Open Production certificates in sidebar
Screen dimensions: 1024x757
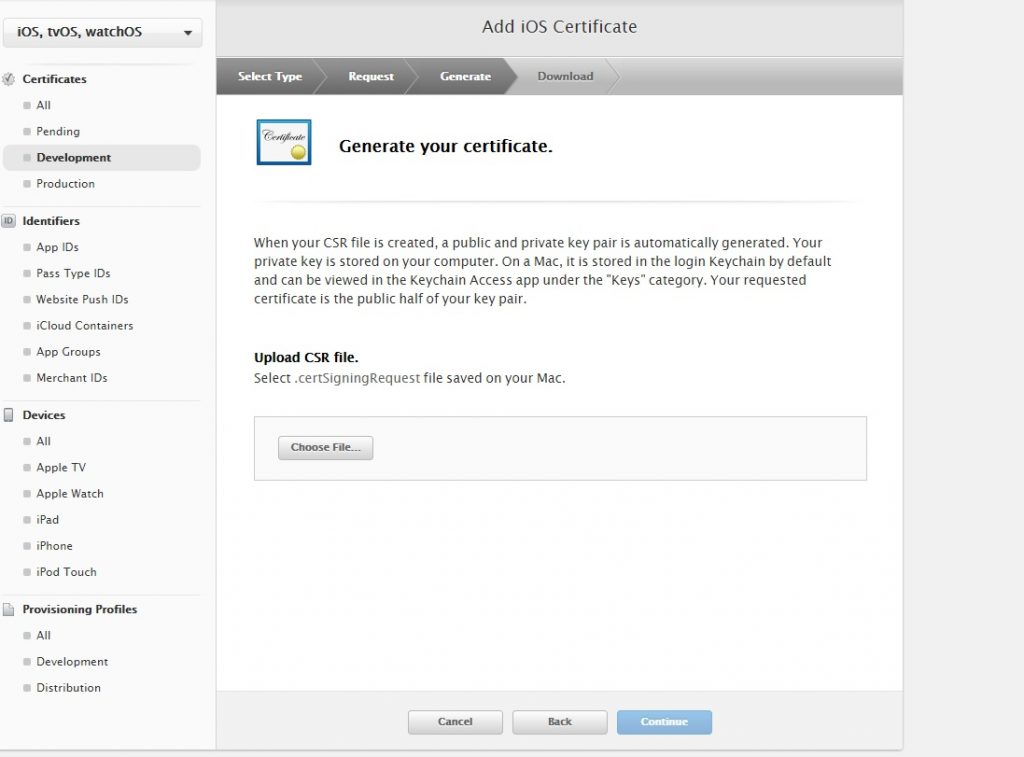click(x=65, y=184)
